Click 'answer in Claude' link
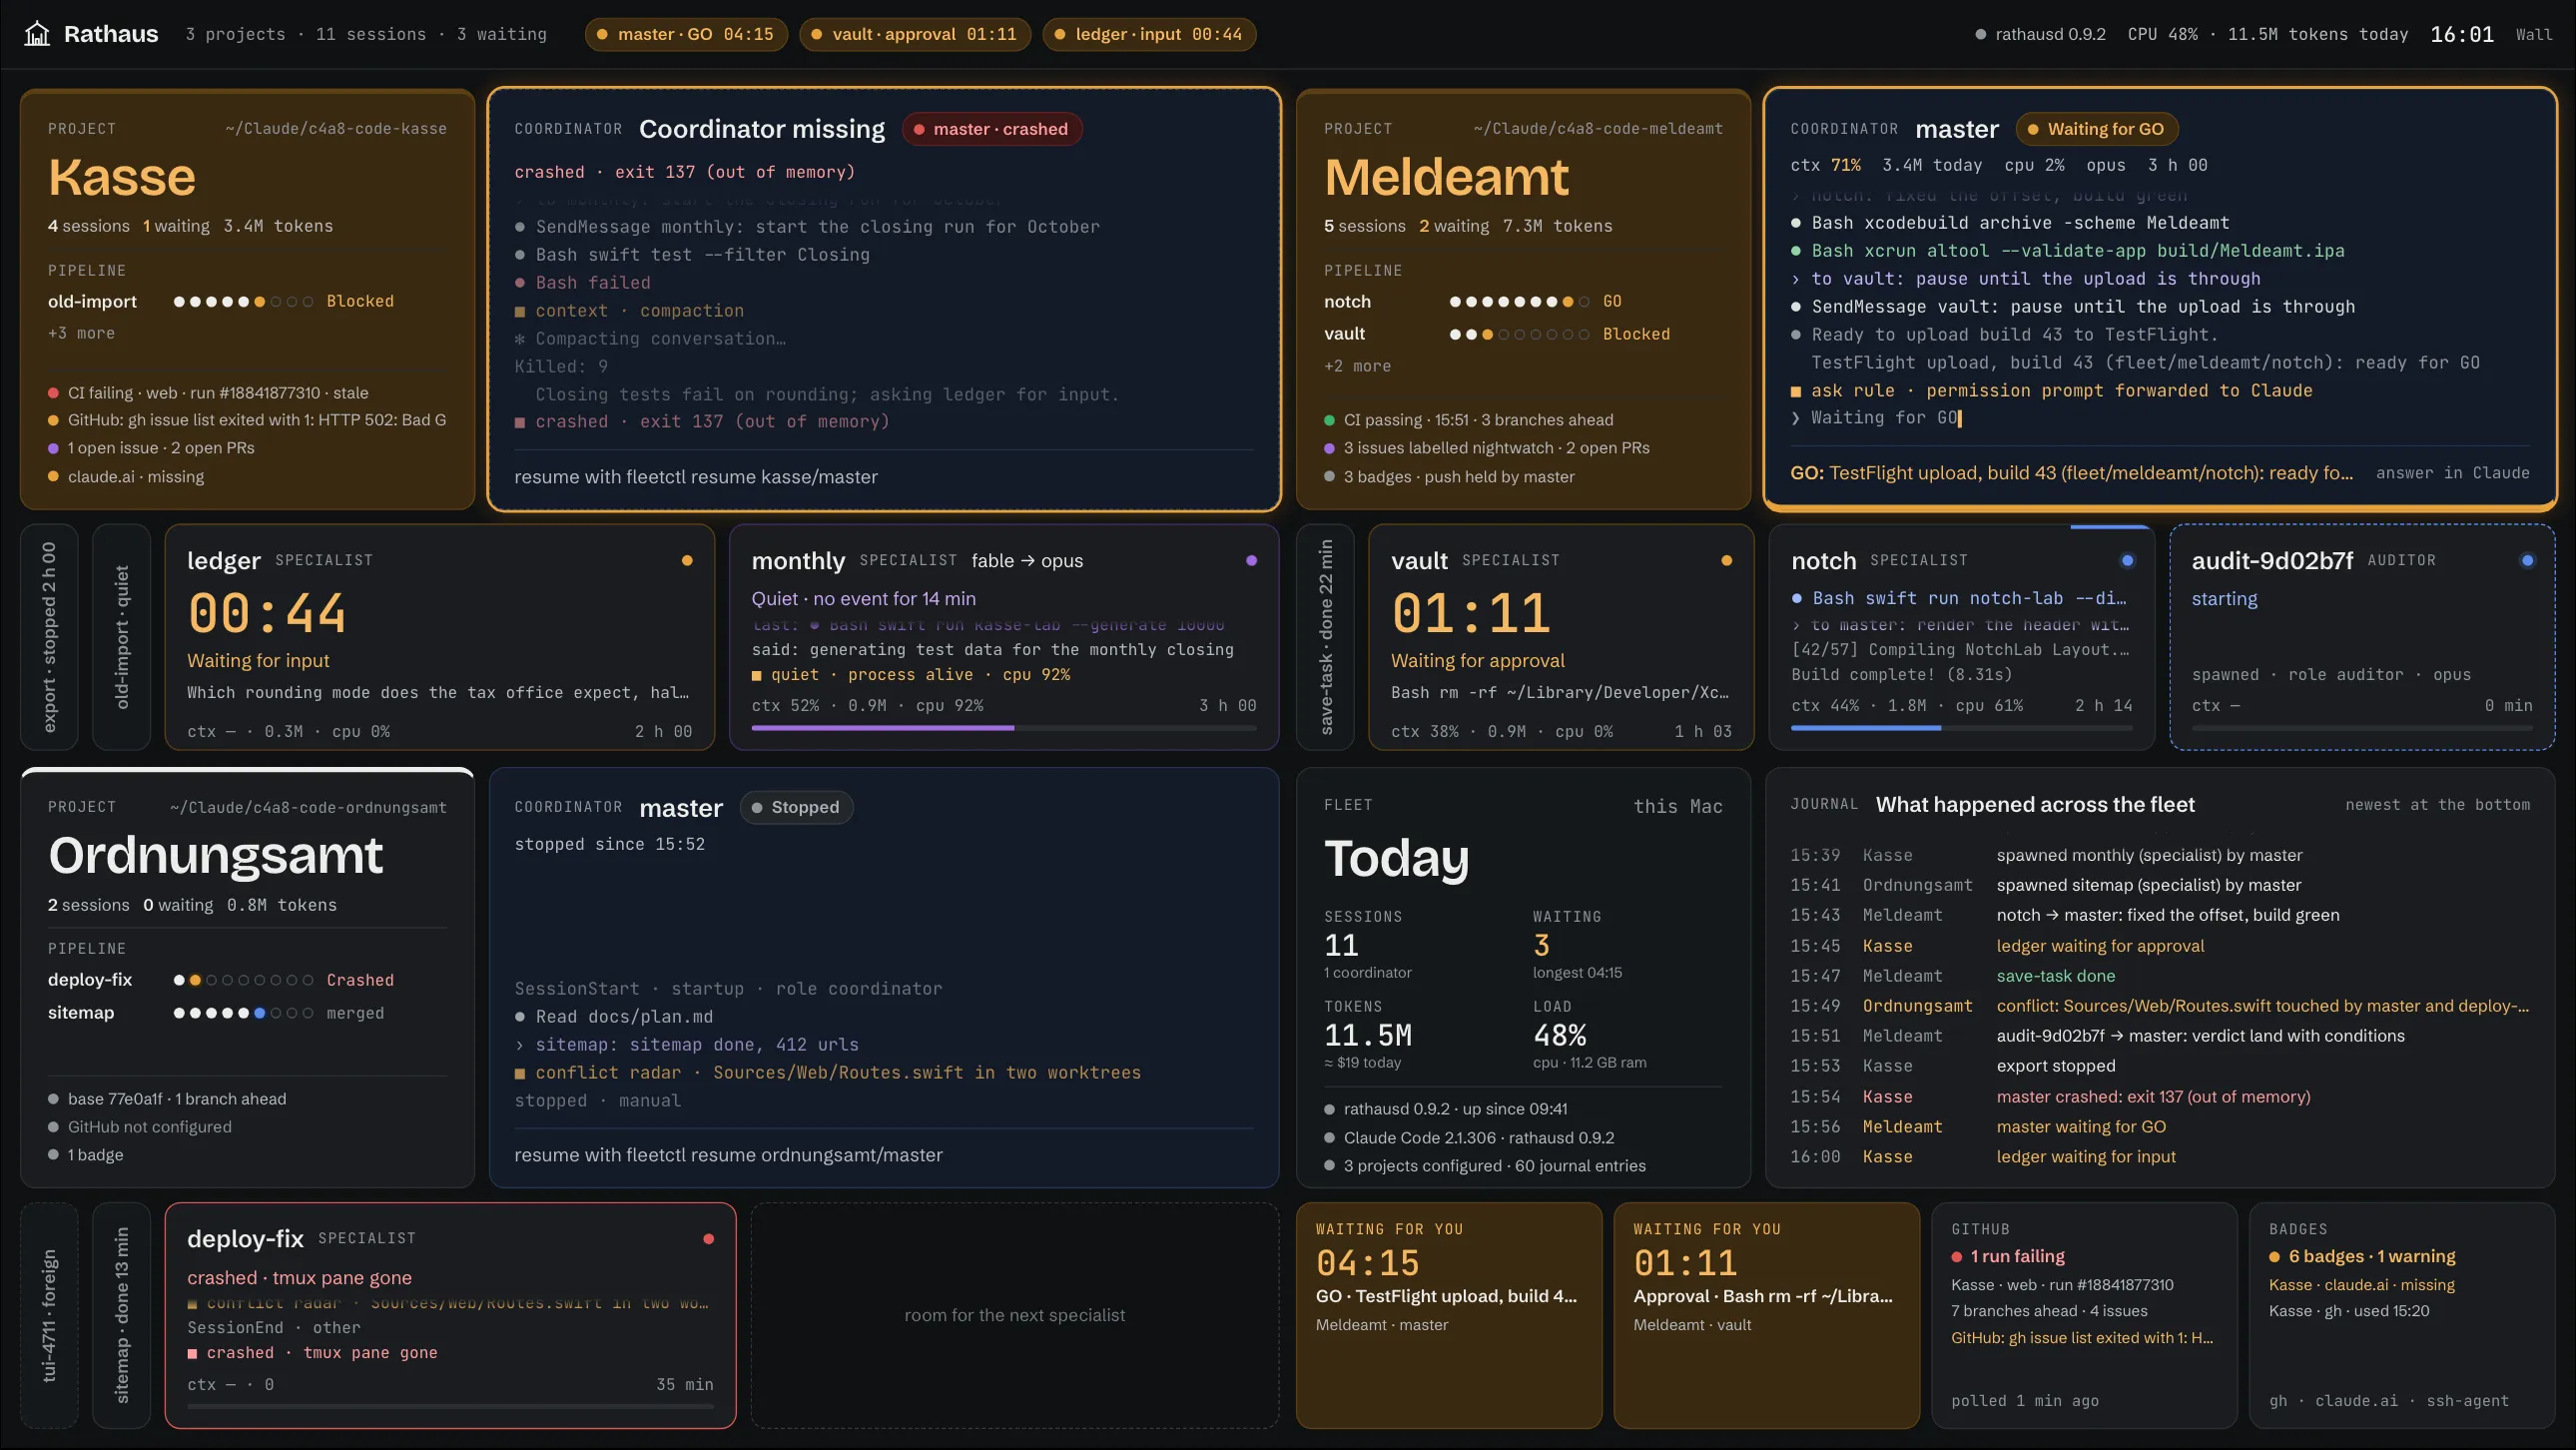The width and height of the screenshot is (2576, 1450). [x=2452, y=473]
